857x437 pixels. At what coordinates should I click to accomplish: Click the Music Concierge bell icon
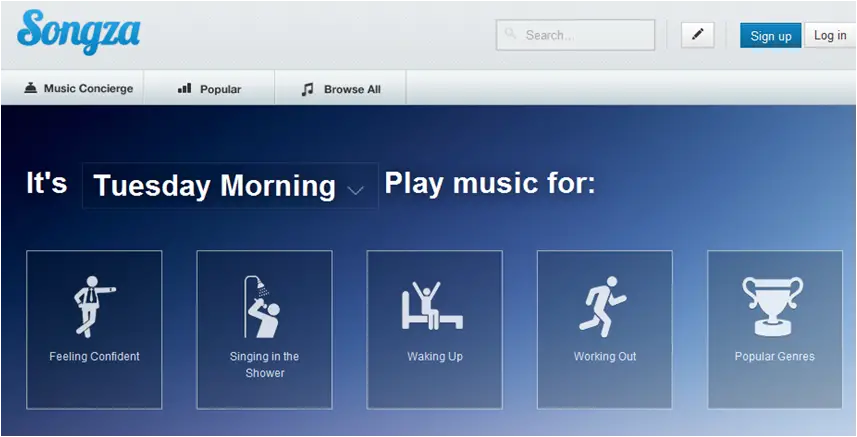pyautogui.click(x=31, y=88)
